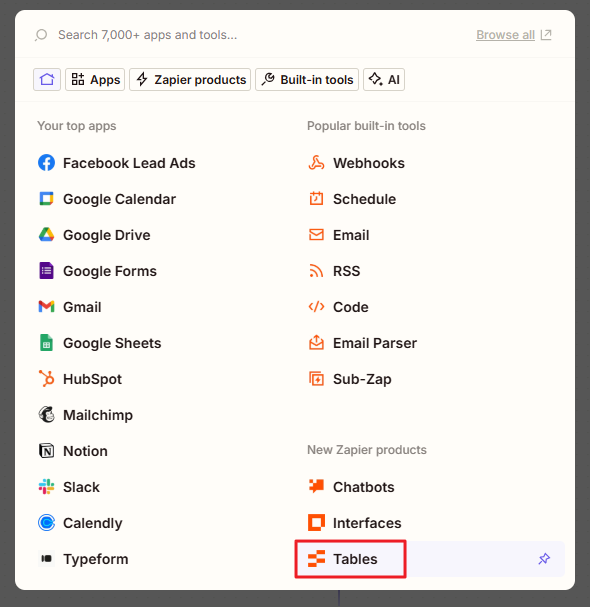Click the Chatbots product icon

(x=316, y=487)
